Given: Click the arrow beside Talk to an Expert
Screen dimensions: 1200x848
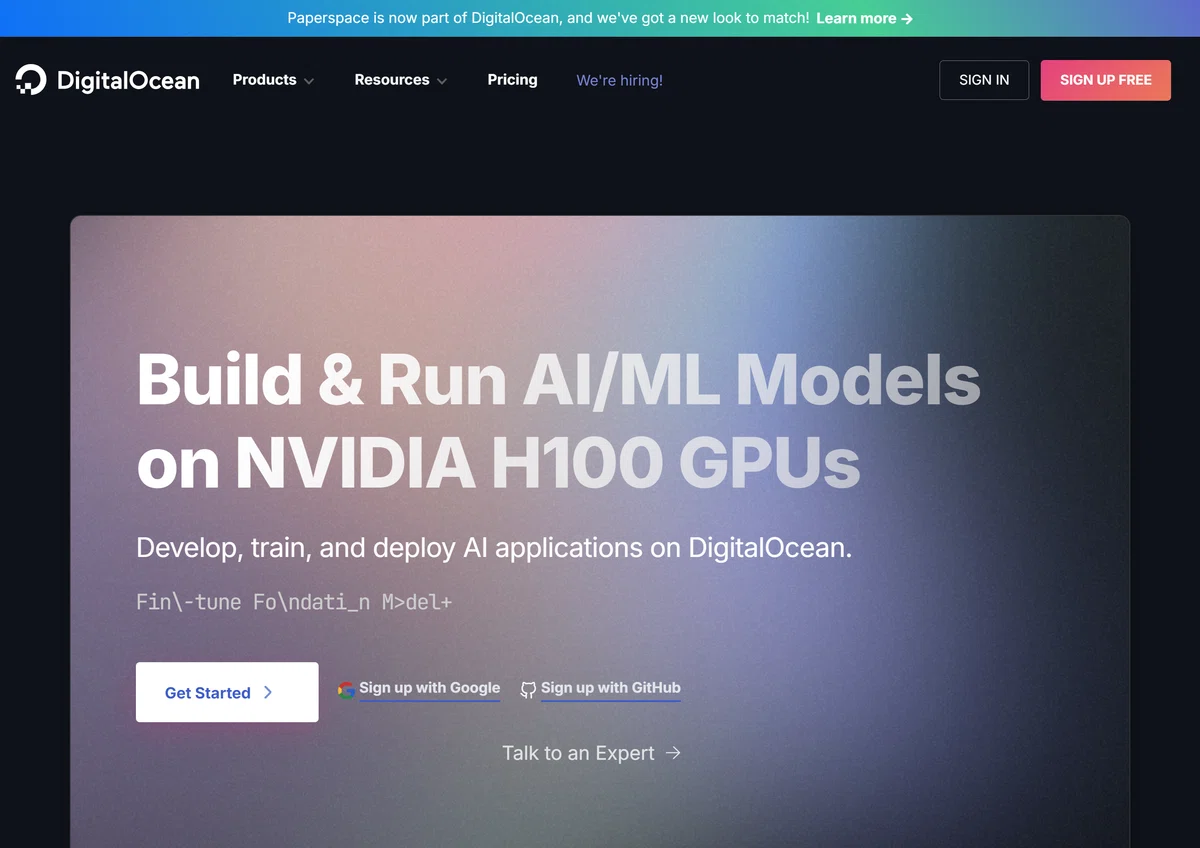Looking at the screenshot, I should pos(673,753).
